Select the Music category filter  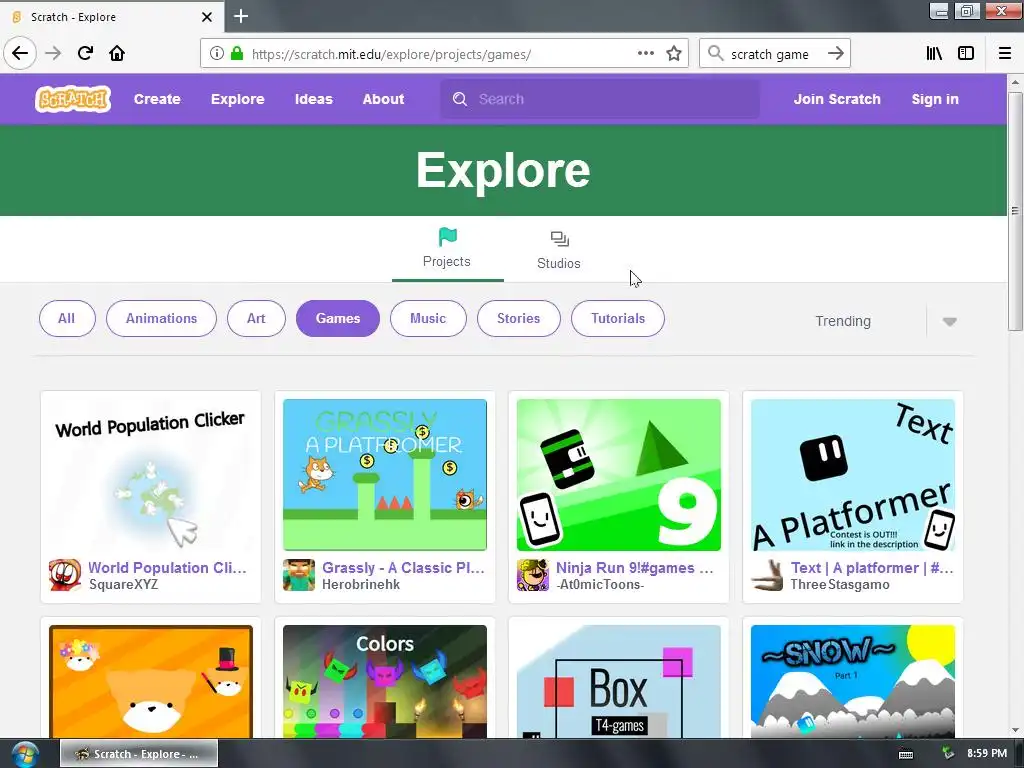pos(428,319)
